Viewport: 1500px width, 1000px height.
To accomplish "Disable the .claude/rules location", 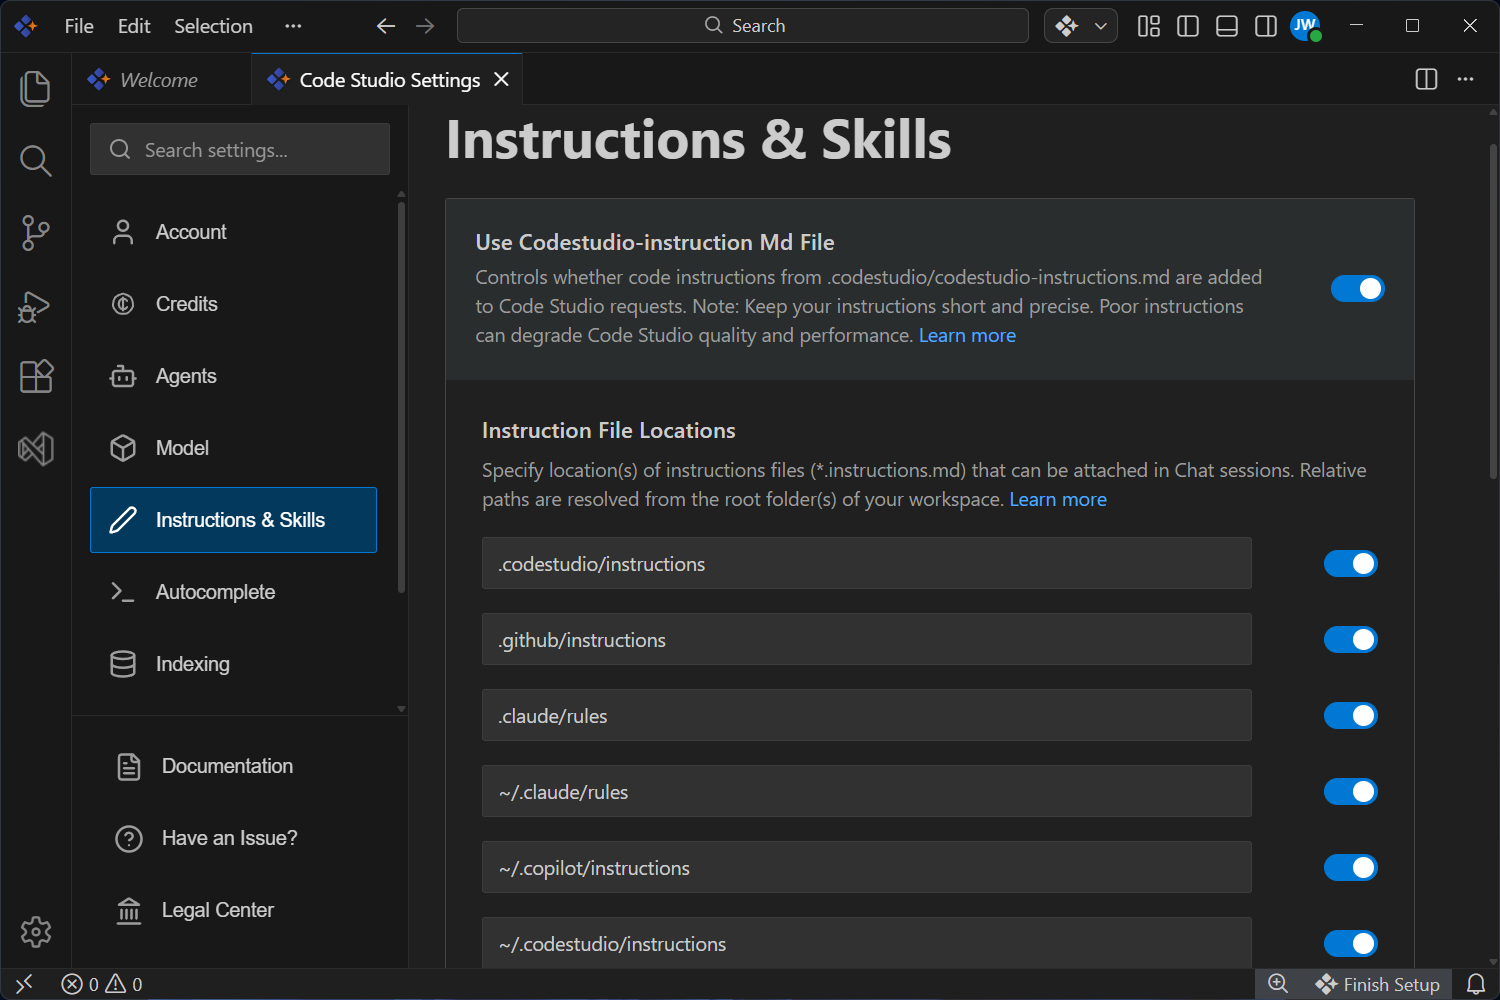I will (1351, 716).
